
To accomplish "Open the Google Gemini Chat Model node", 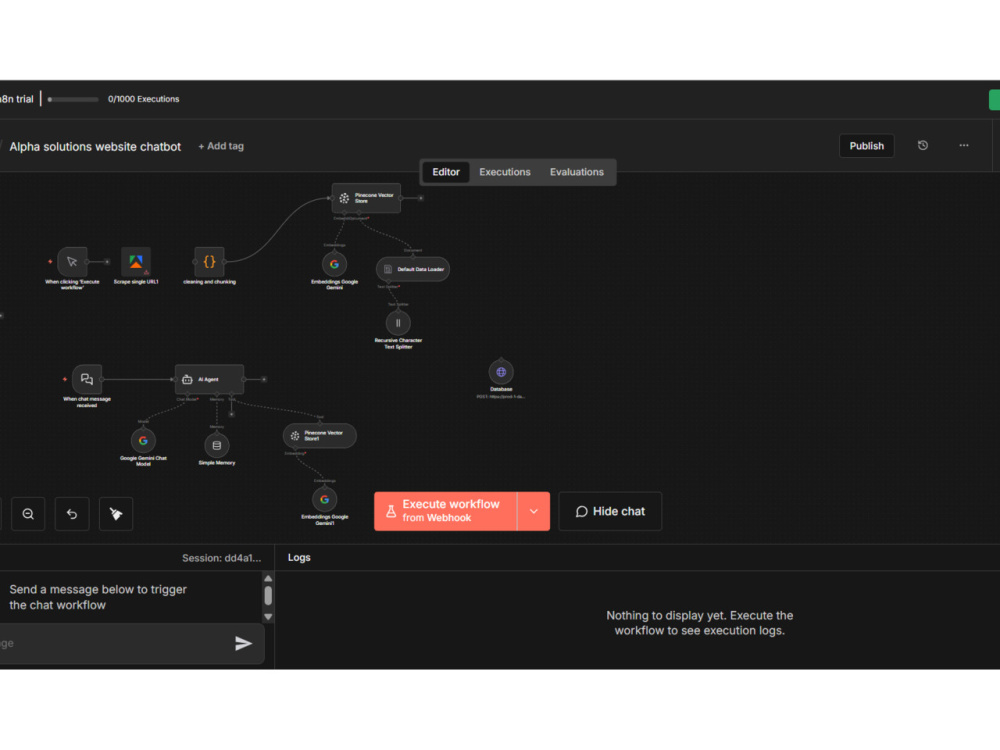I will [143, 441].
